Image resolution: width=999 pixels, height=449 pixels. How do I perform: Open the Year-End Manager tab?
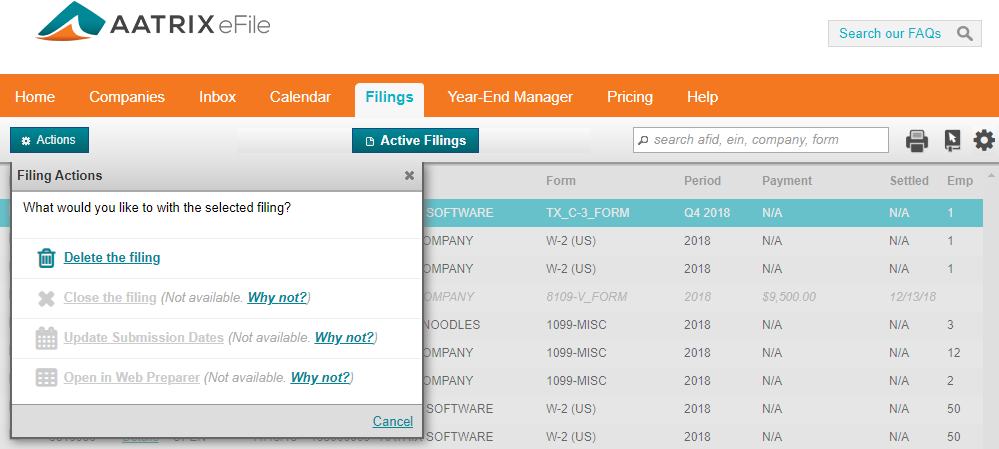510,97
